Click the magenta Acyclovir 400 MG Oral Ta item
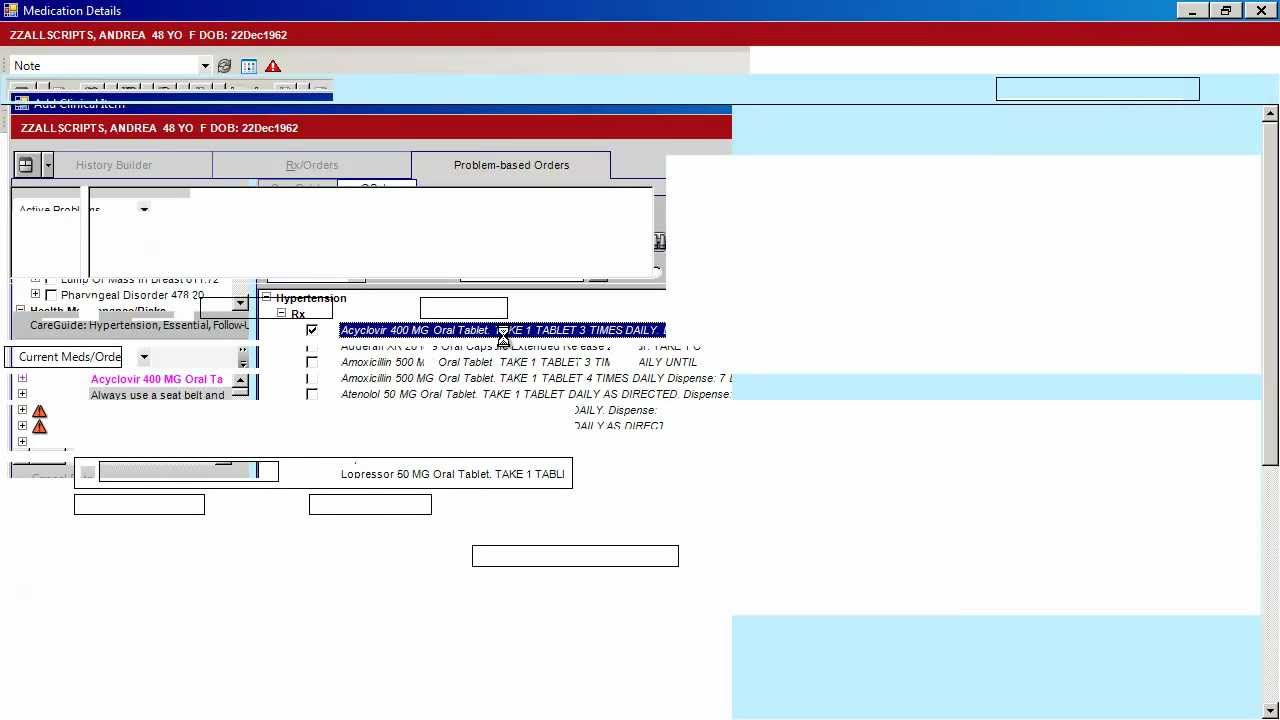 click(x=157, y=379)
